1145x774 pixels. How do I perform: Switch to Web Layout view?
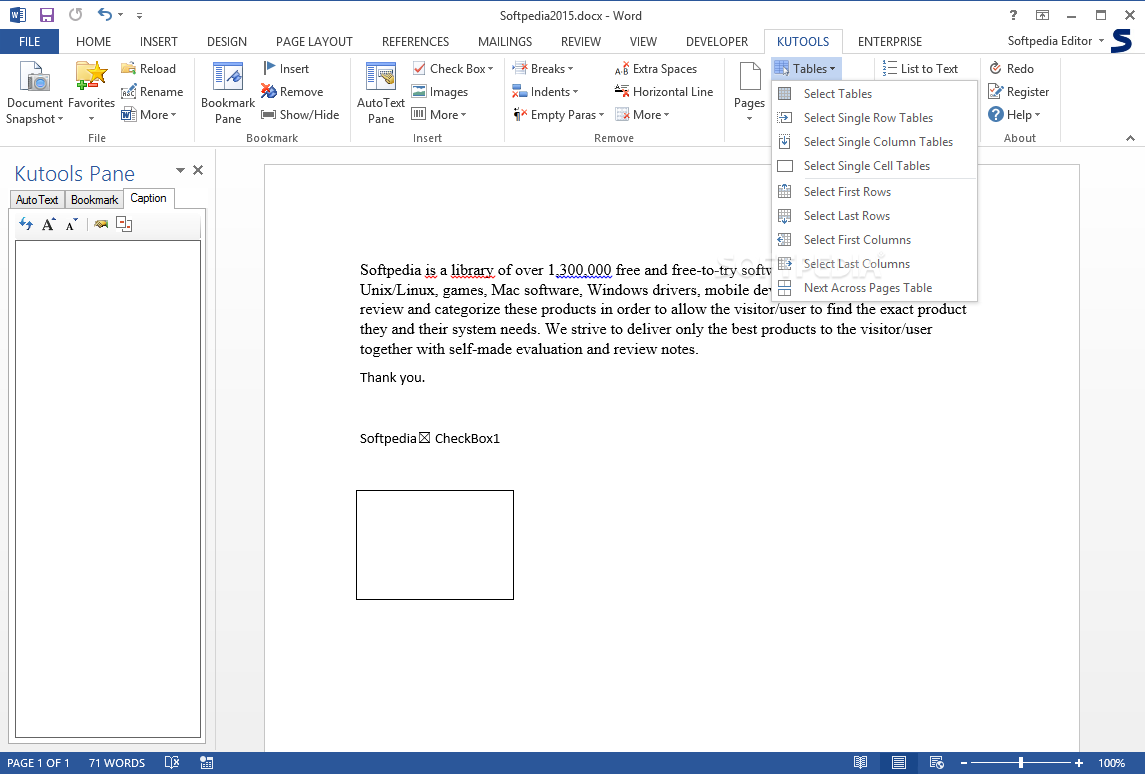click(x=937, y=763)
